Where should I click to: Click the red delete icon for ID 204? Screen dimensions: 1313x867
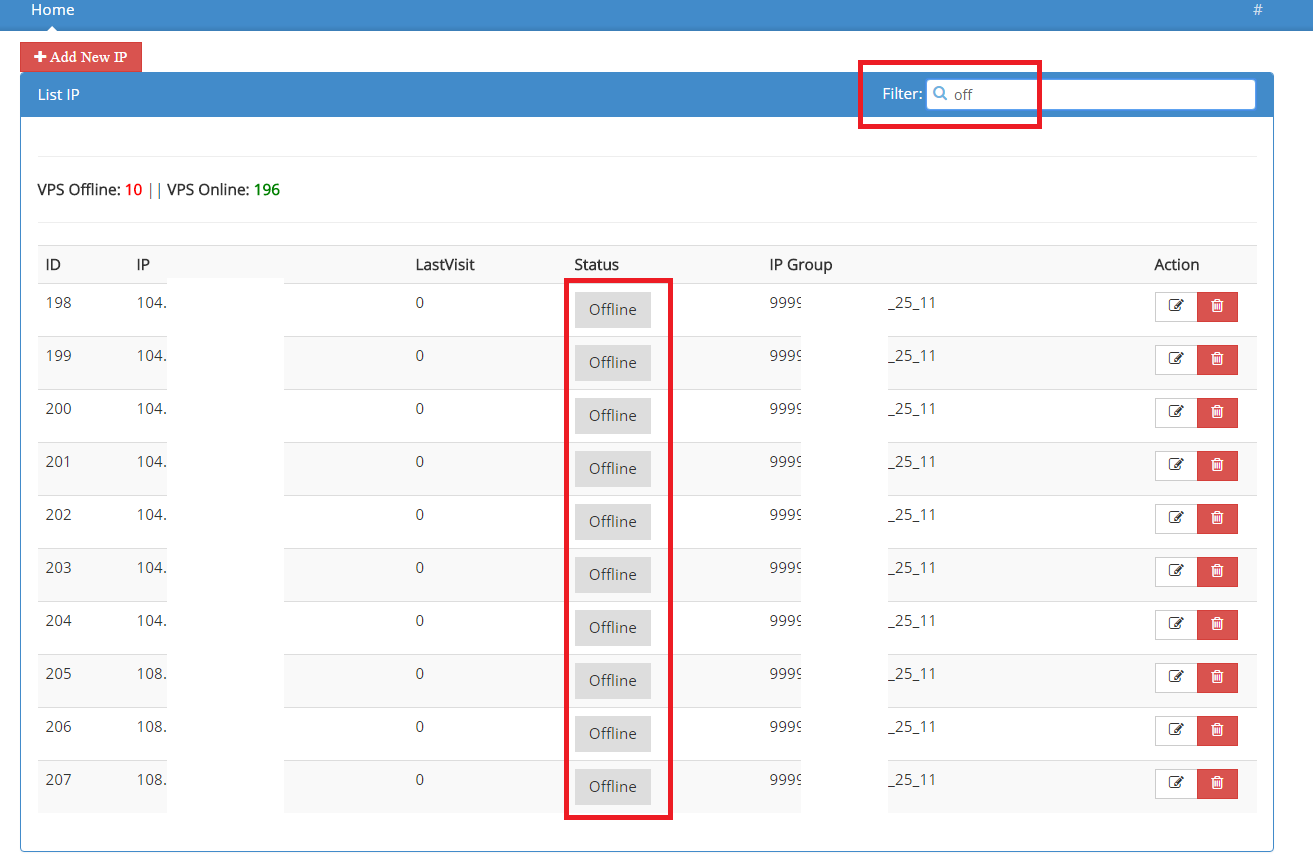click(x=1217, y=625)
